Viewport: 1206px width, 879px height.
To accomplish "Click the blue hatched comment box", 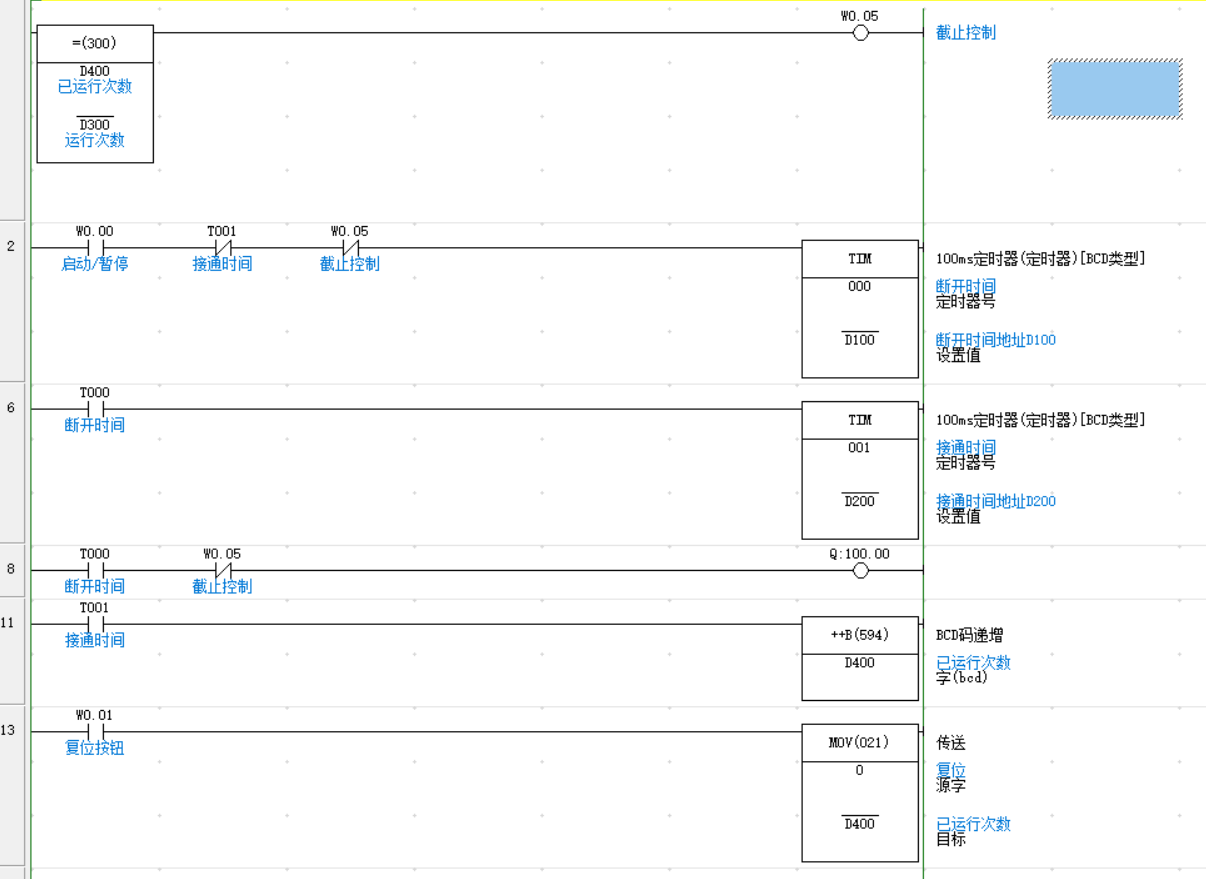I will (1115, 89).
